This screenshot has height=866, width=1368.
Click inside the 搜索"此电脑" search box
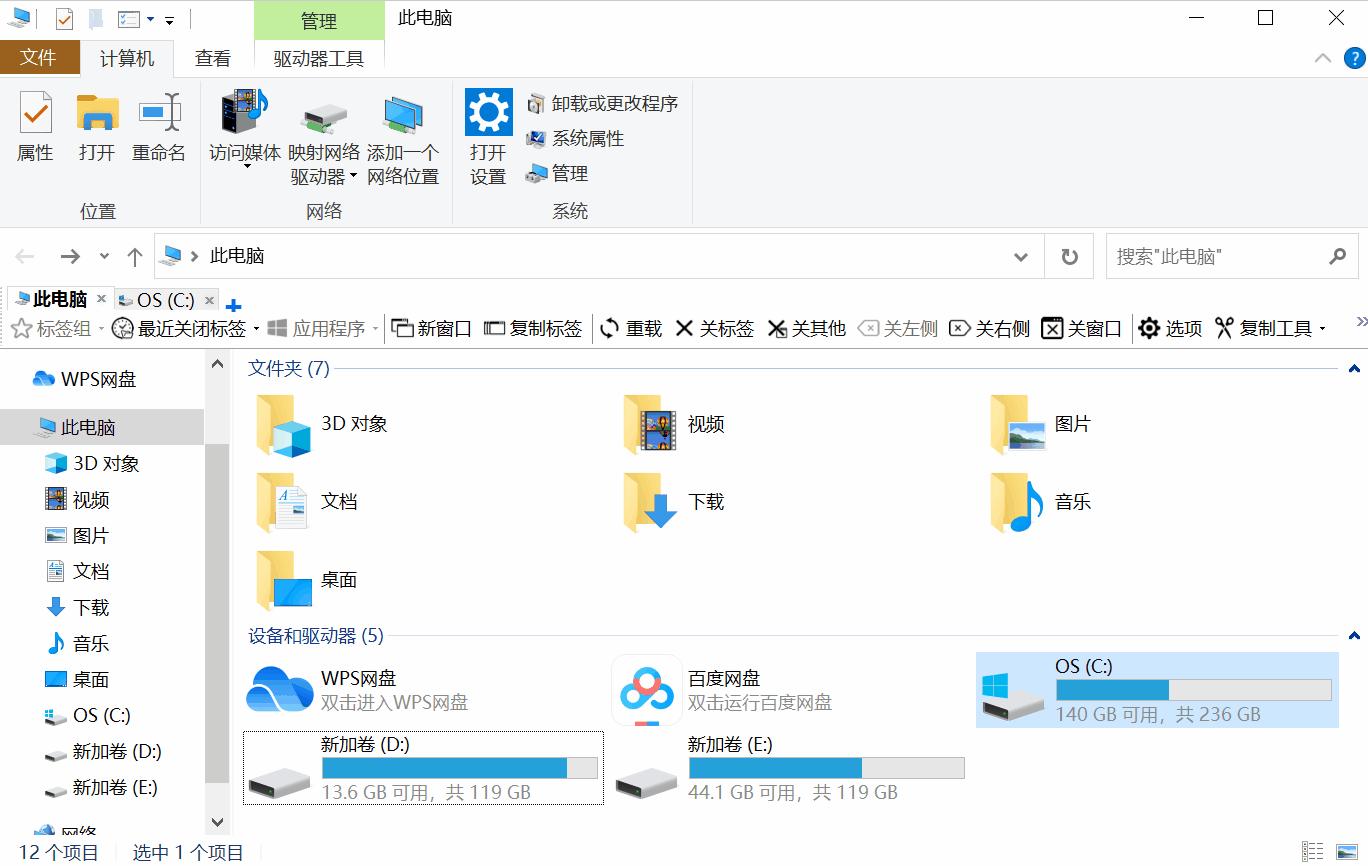tap(1230, 256)
